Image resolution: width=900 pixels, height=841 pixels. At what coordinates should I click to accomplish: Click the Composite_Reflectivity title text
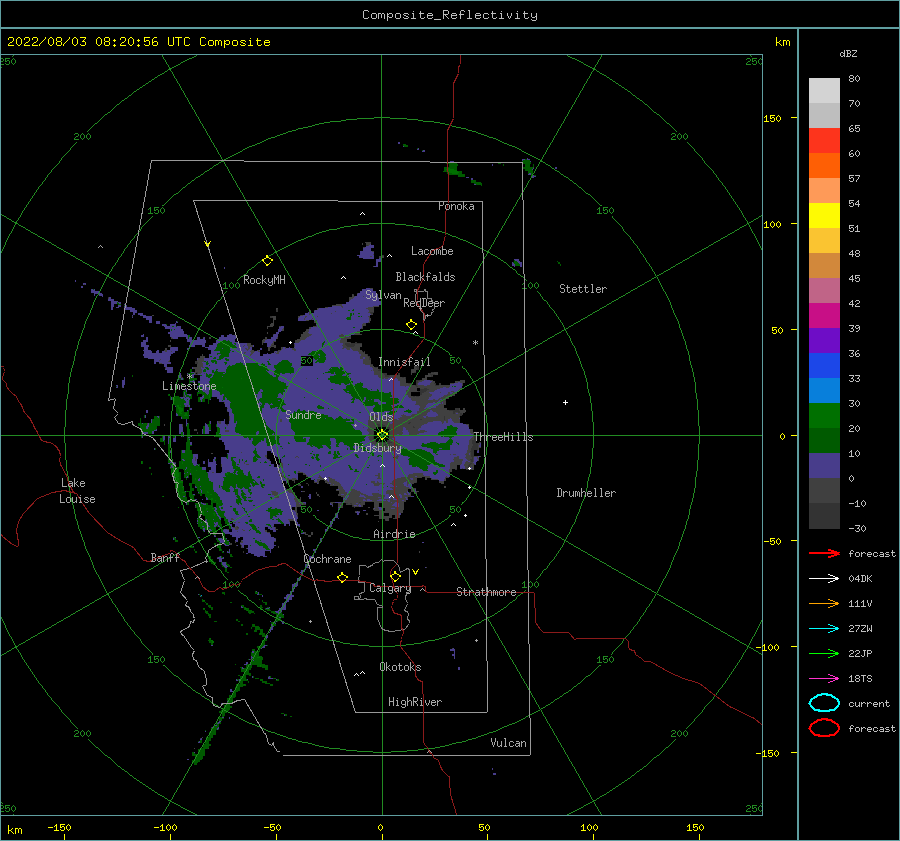[449, 15]
